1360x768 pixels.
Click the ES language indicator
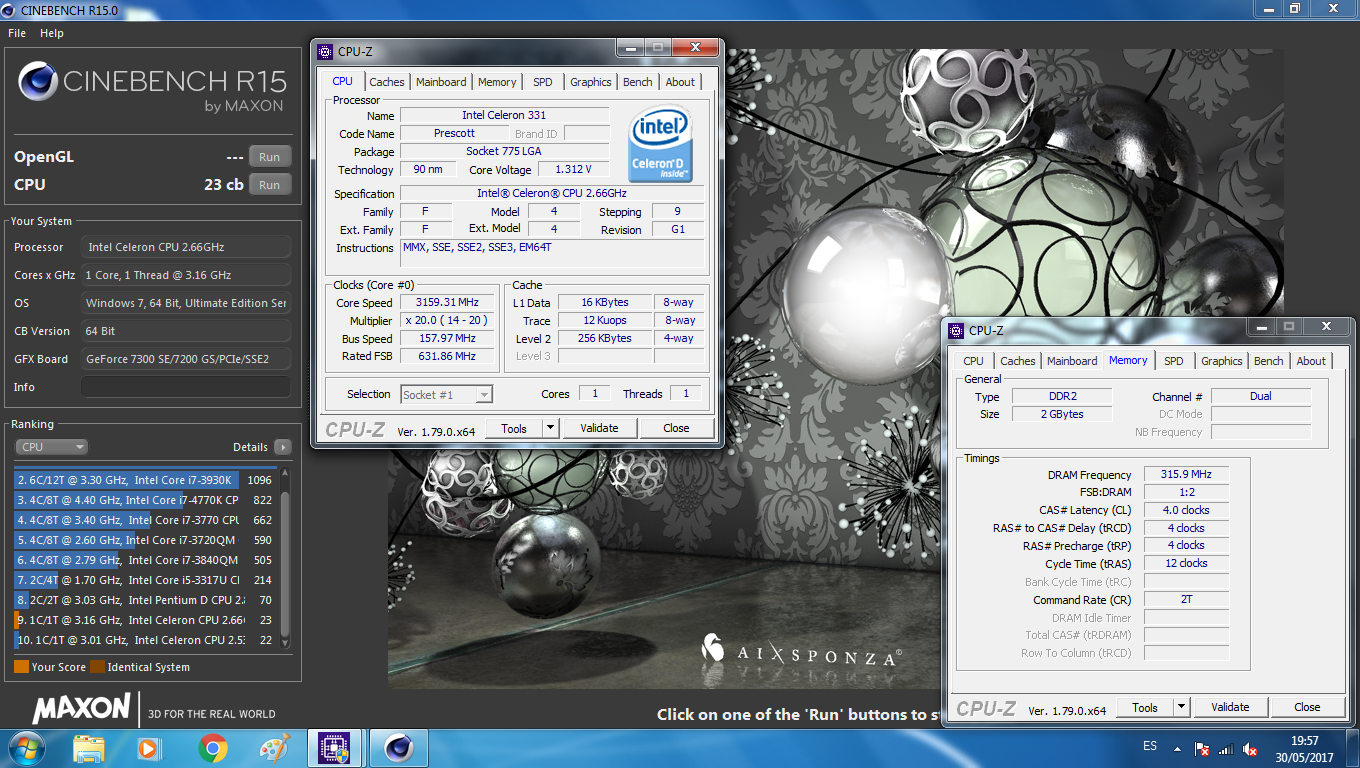tap(1150, 747)
